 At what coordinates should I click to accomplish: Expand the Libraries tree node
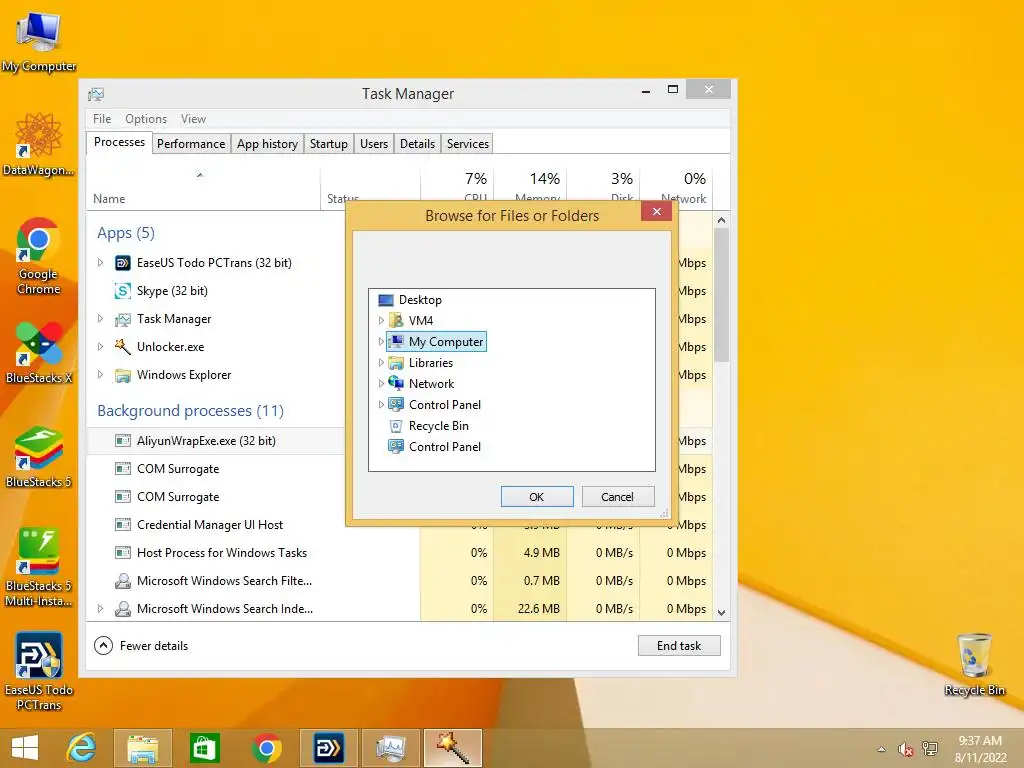(381, 362)
